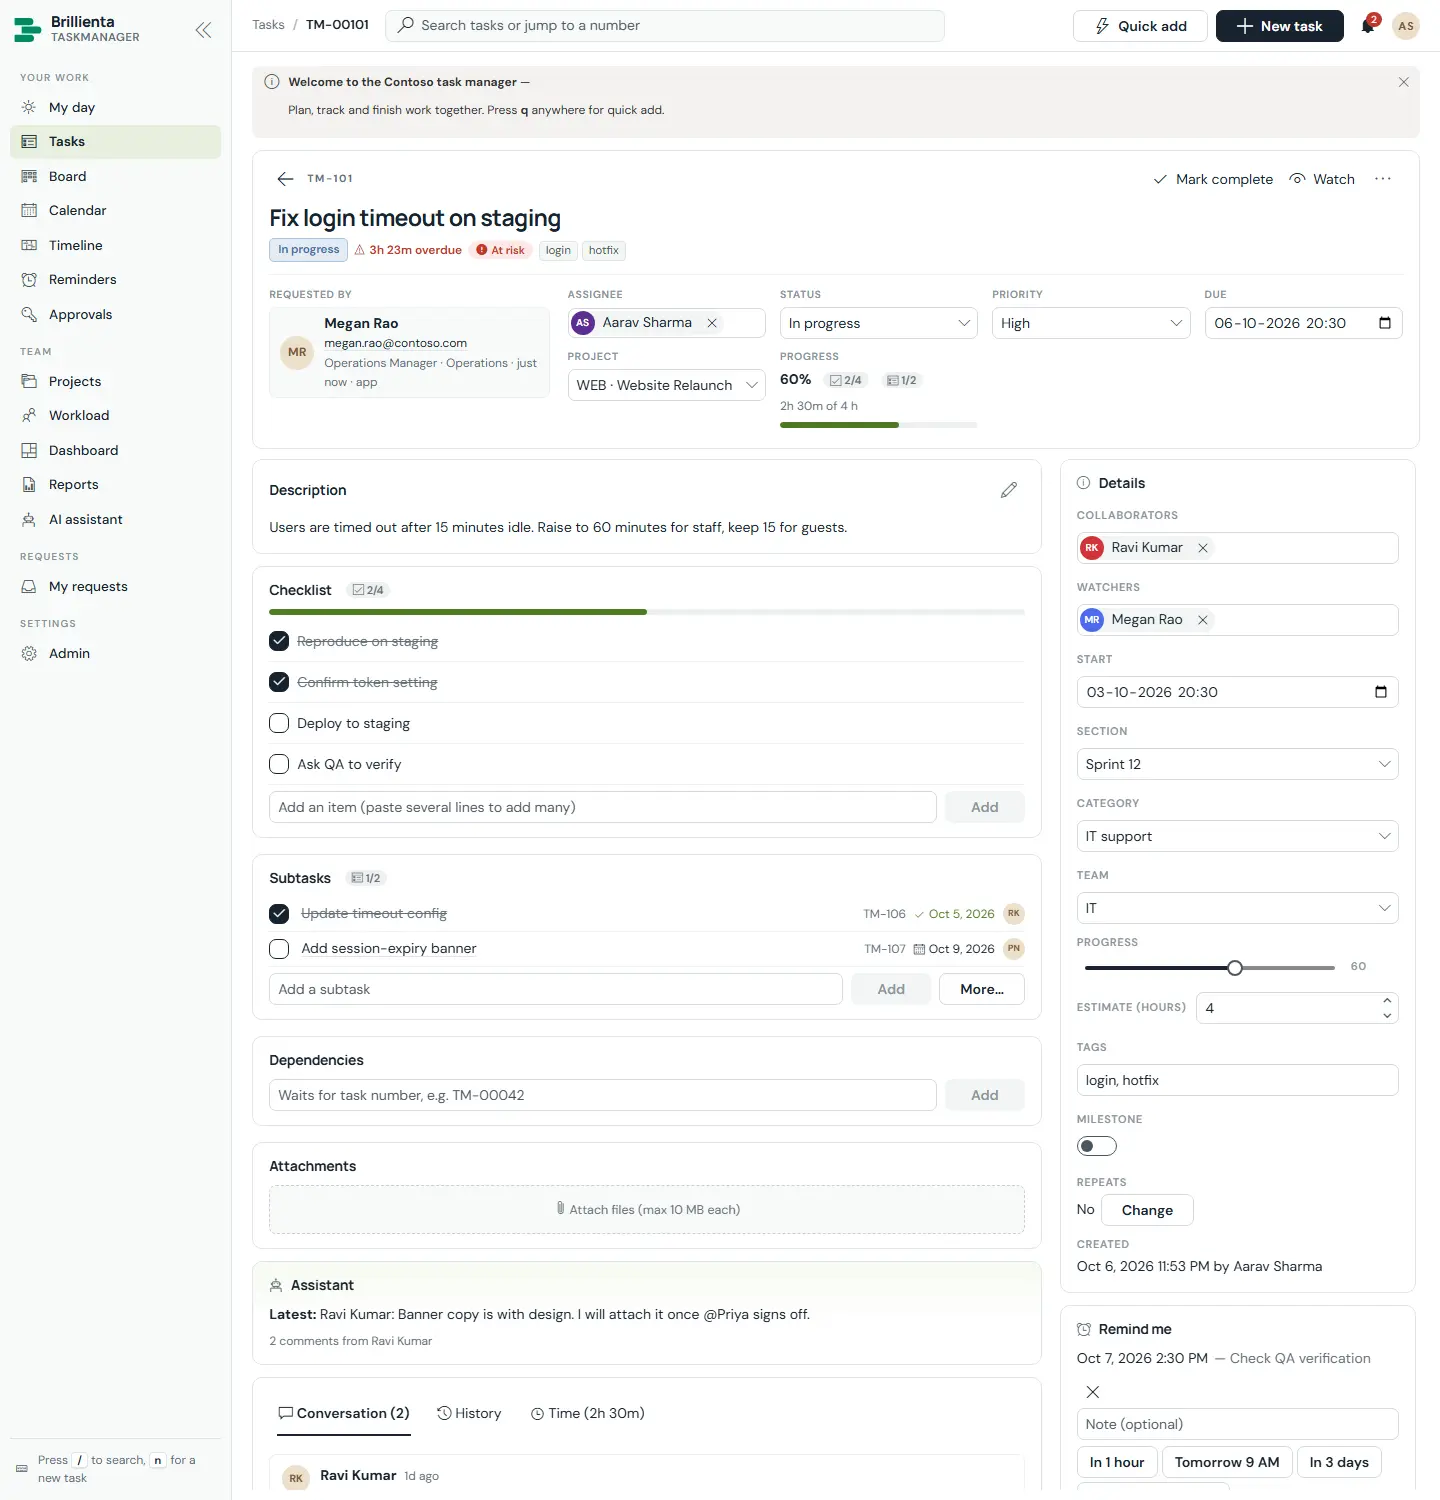This screenshot has width=1440, height=1500.
Task: Open My requests in sidebar
Action: (115, 586)
